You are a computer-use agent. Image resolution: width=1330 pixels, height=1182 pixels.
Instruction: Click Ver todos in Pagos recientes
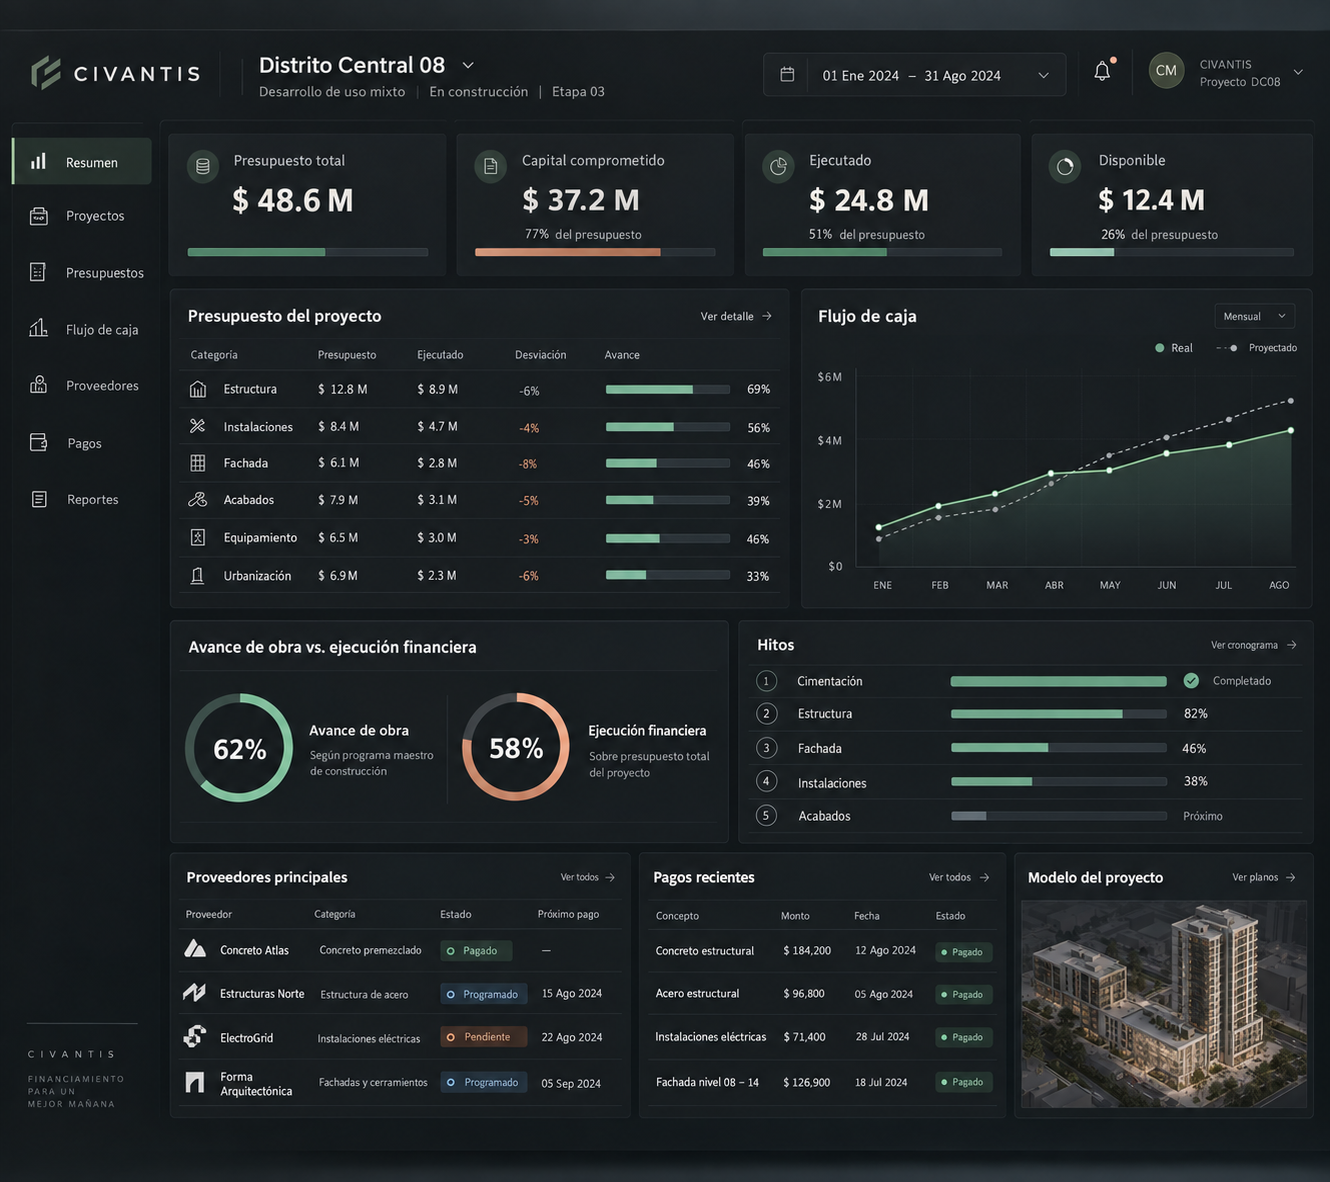coord(959,877)
